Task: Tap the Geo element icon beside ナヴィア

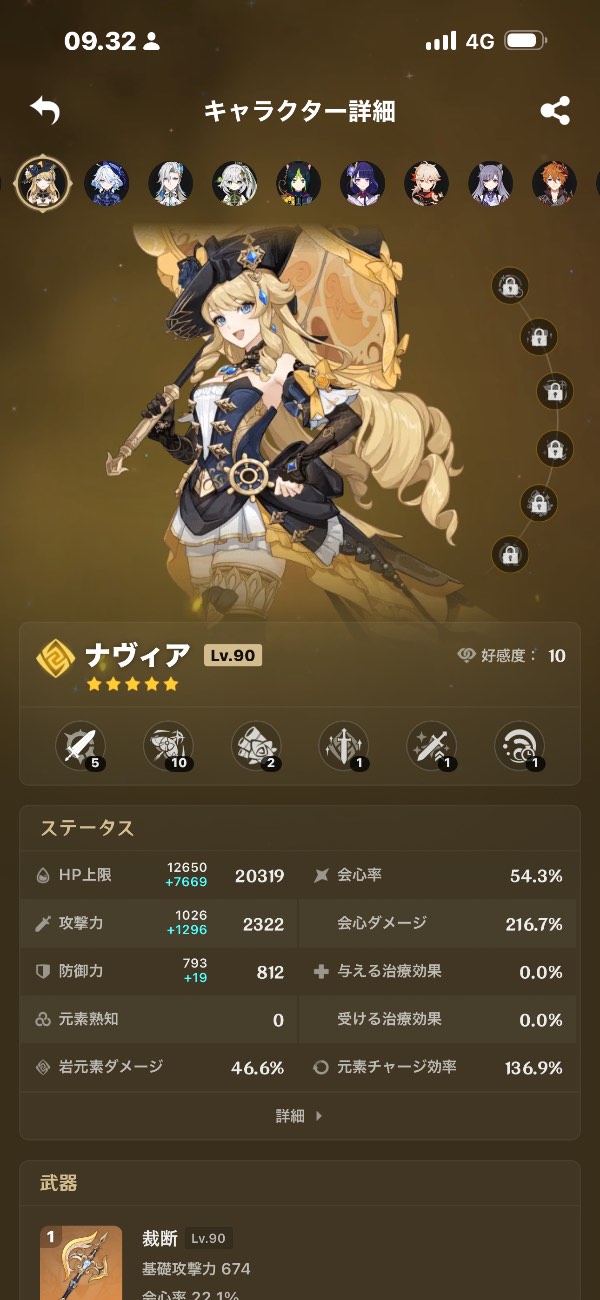Action: [55, 658]
